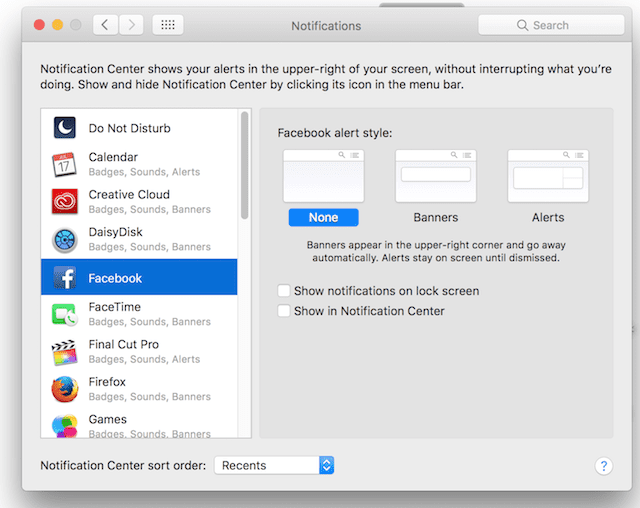Click the Do Not Disturb moon icon
The height and width of the screenshot is (508, 640).
point(64,128)
